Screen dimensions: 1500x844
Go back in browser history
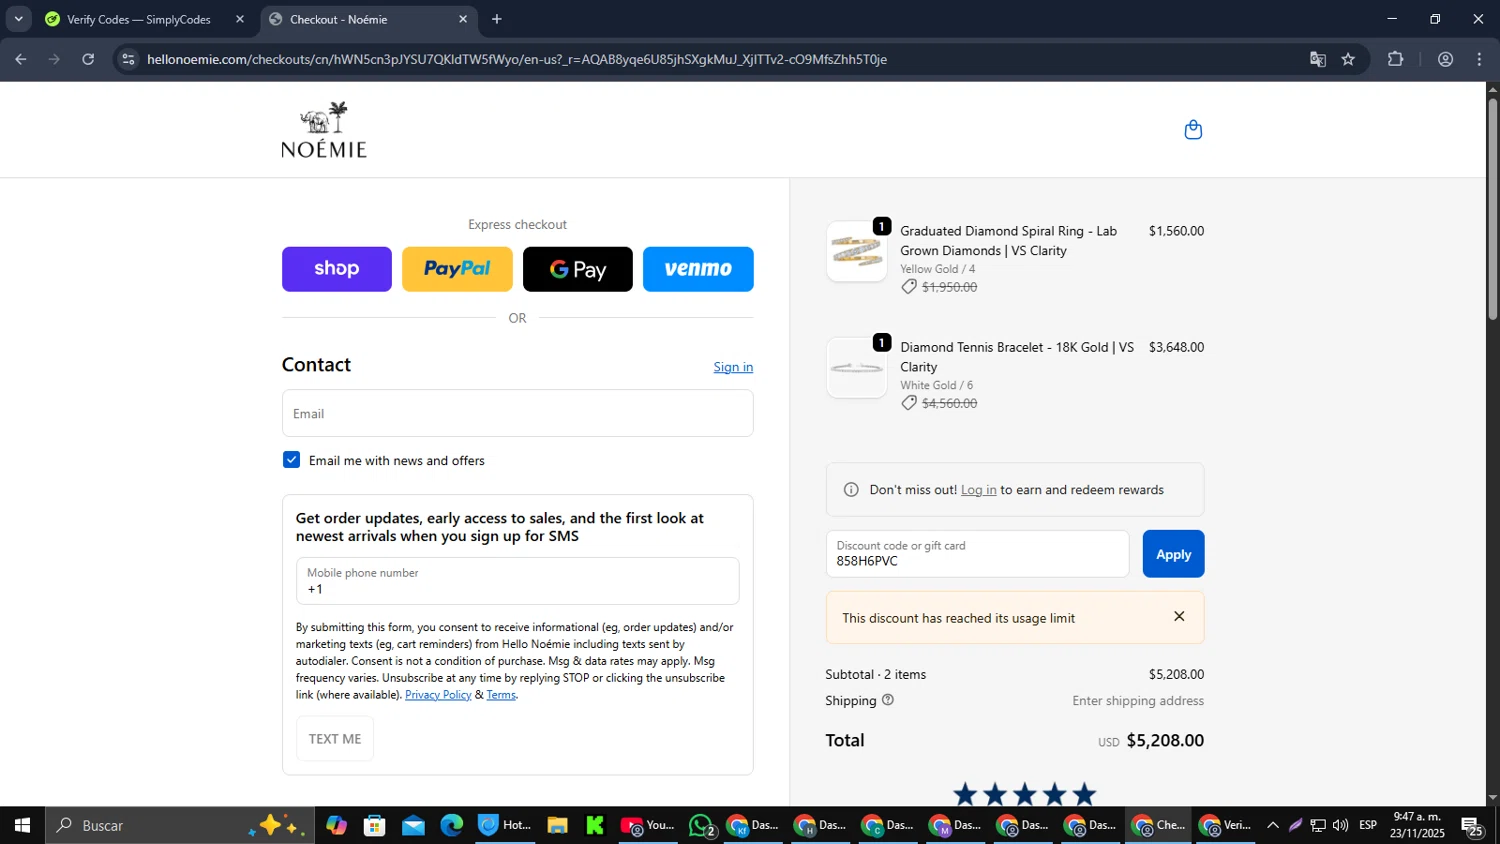pyautogui.click(x=21, y=59)
